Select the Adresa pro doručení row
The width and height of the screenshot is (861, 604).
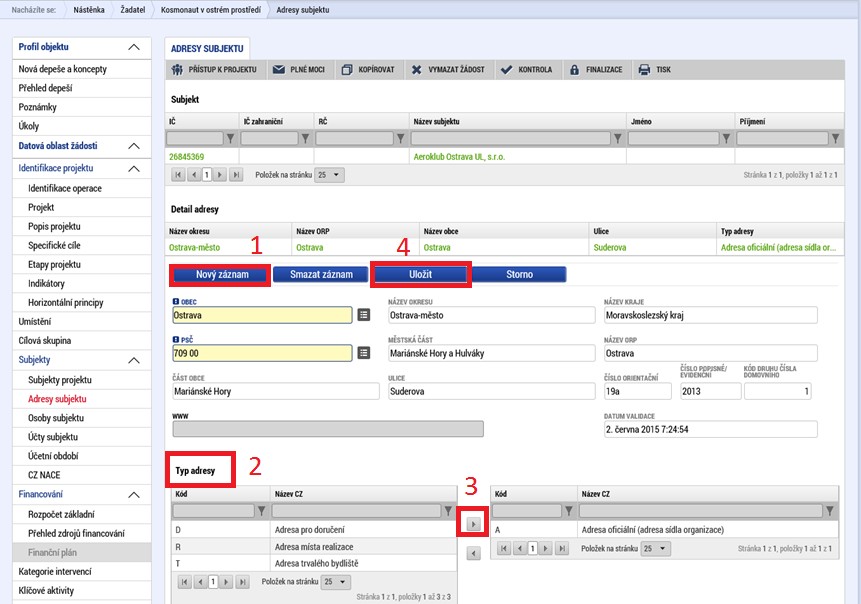[x=314, y=530]
